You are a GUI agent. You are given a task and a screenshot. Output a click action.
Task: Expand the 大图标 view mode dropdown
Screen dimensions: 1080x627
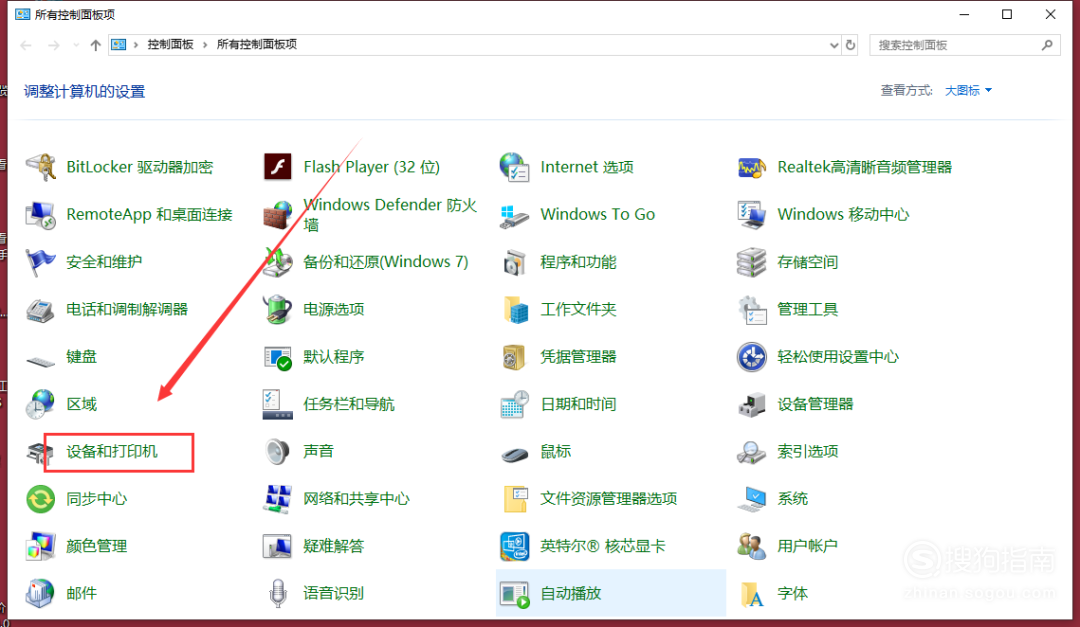968,90
